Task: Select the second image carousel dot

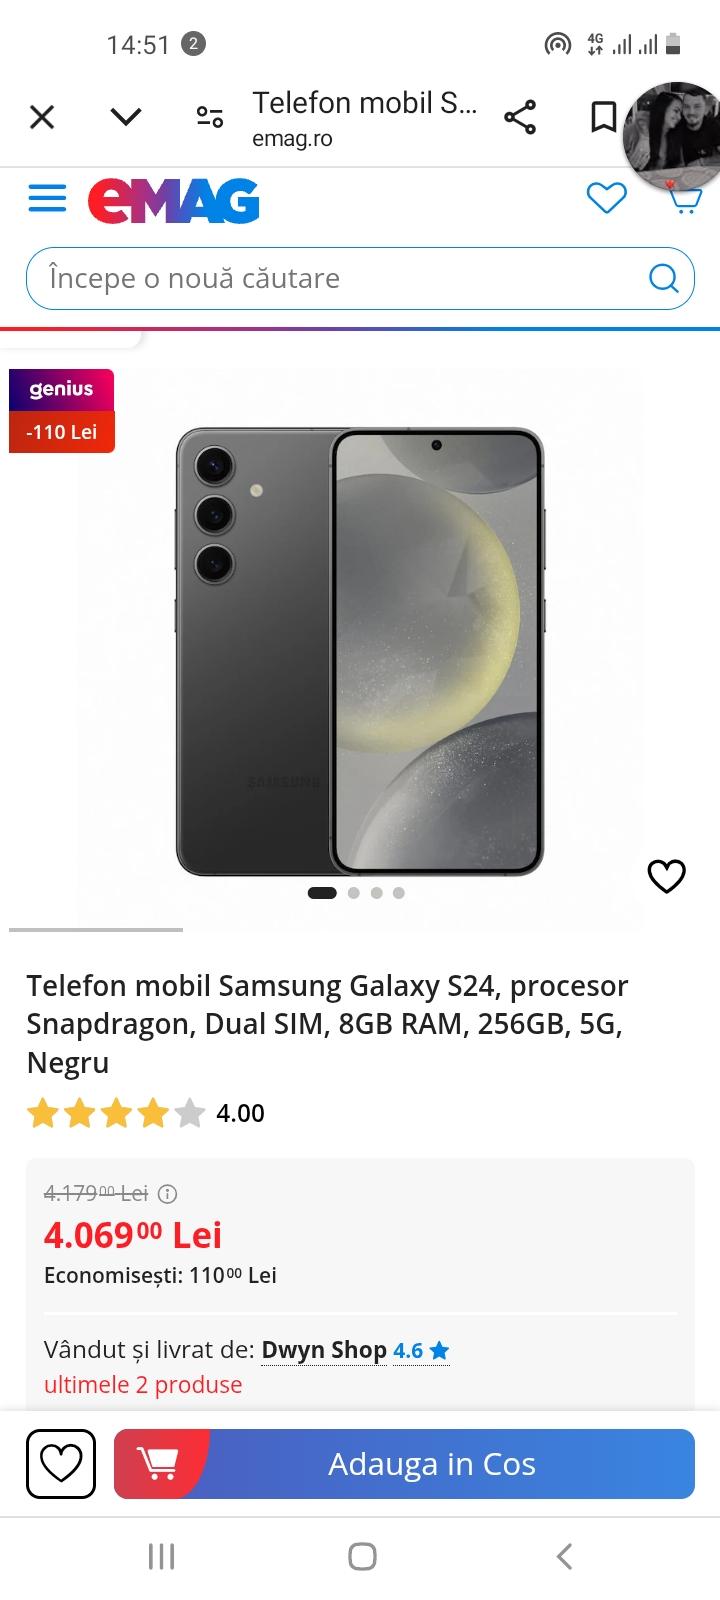Action: point(354,893)
